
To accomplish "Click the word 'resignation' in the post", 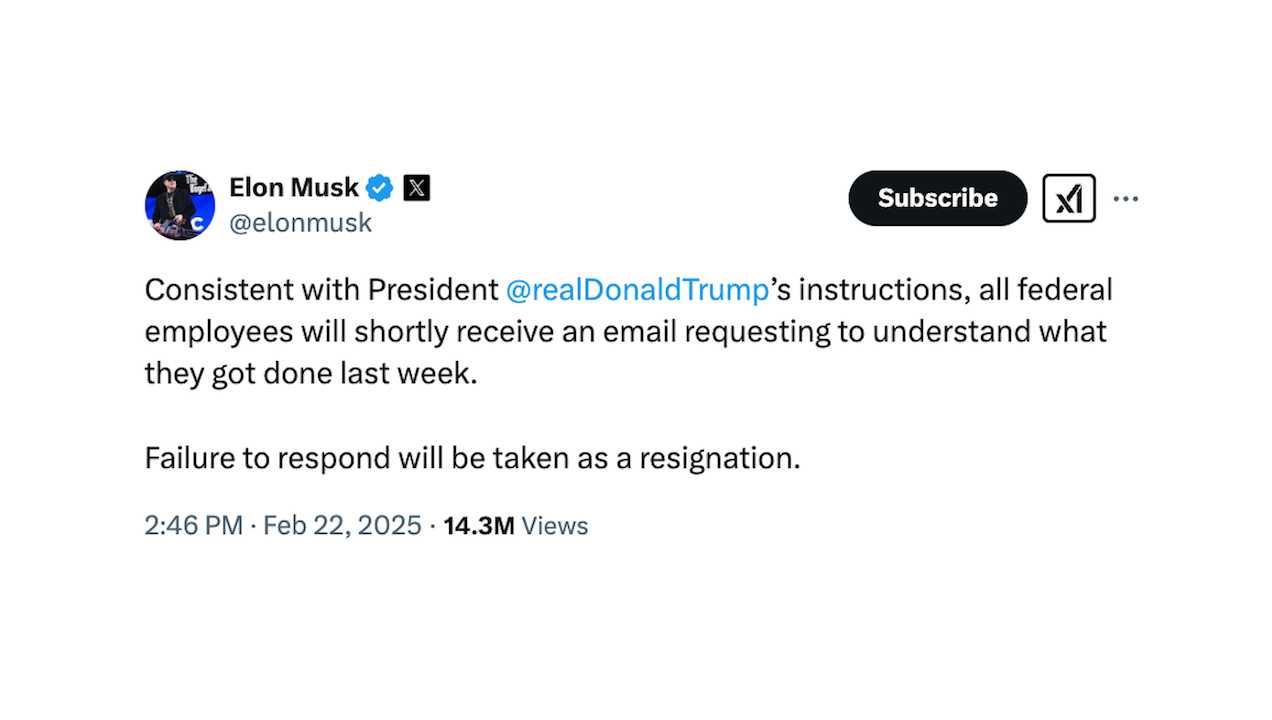I will click(719, 458).
